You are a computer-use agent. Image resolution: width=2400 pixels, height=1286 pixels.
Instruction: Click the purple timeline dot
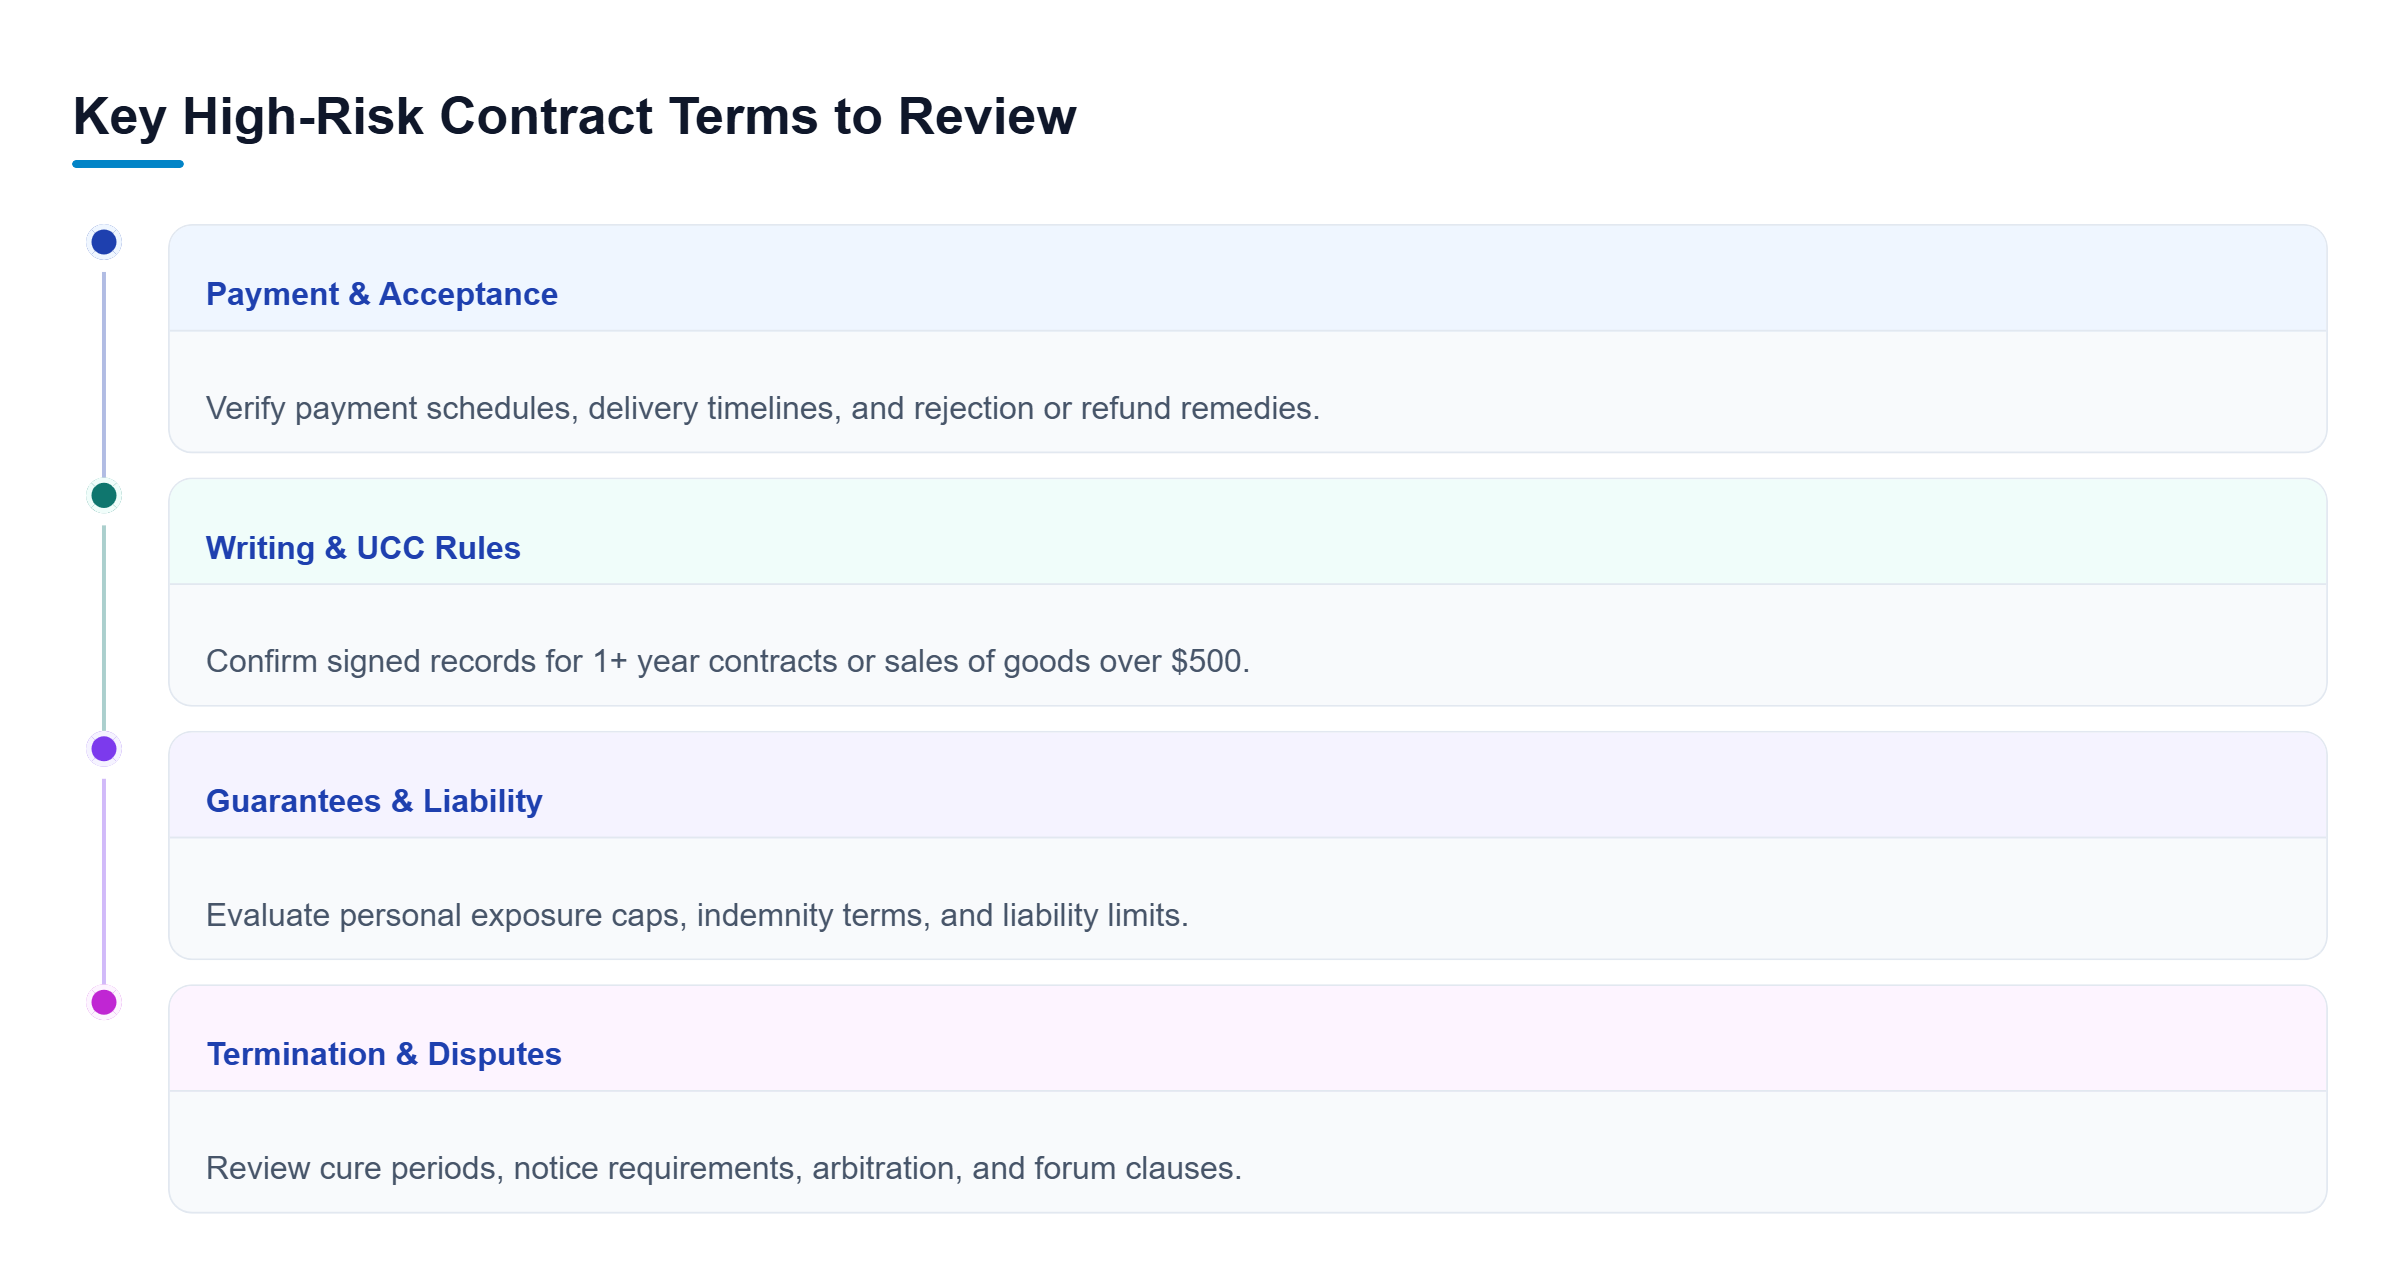pos(104,749)
